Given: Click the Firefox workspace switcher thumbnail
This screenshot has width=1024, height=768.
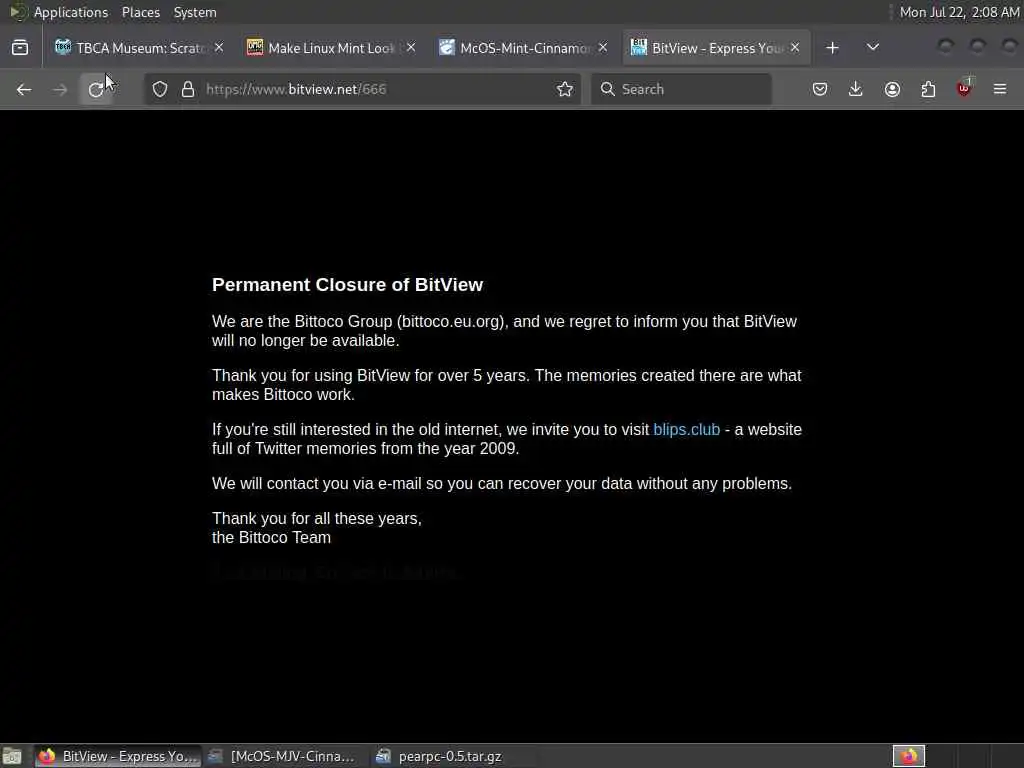Looking at the screenshot, I should [x=908, y=756].
